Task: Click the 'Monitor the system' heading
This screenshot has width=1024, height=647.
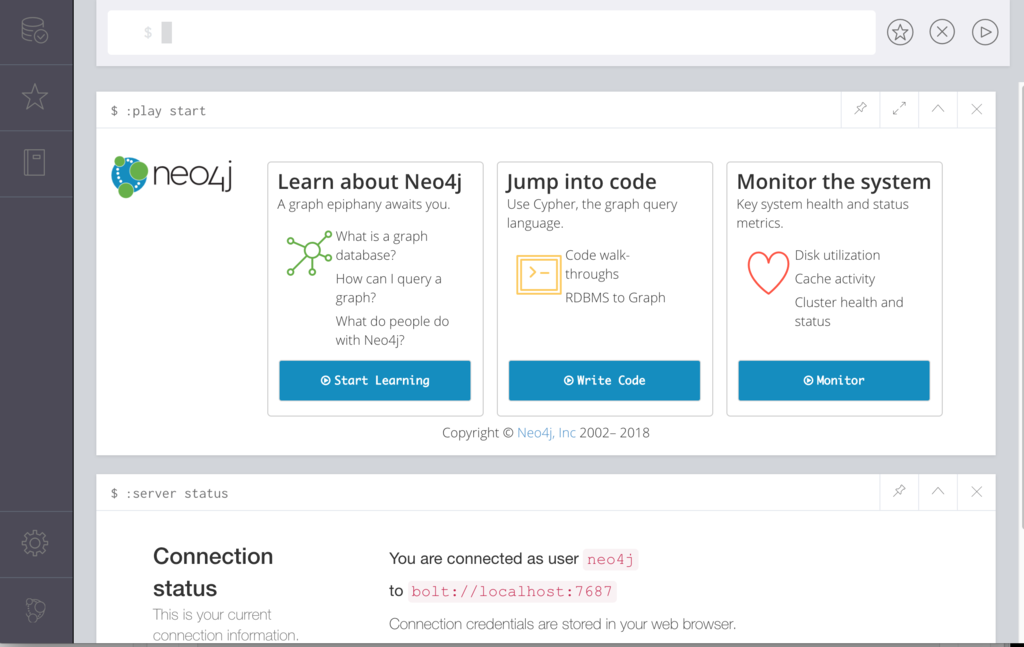Action: (x=834, y=181)
